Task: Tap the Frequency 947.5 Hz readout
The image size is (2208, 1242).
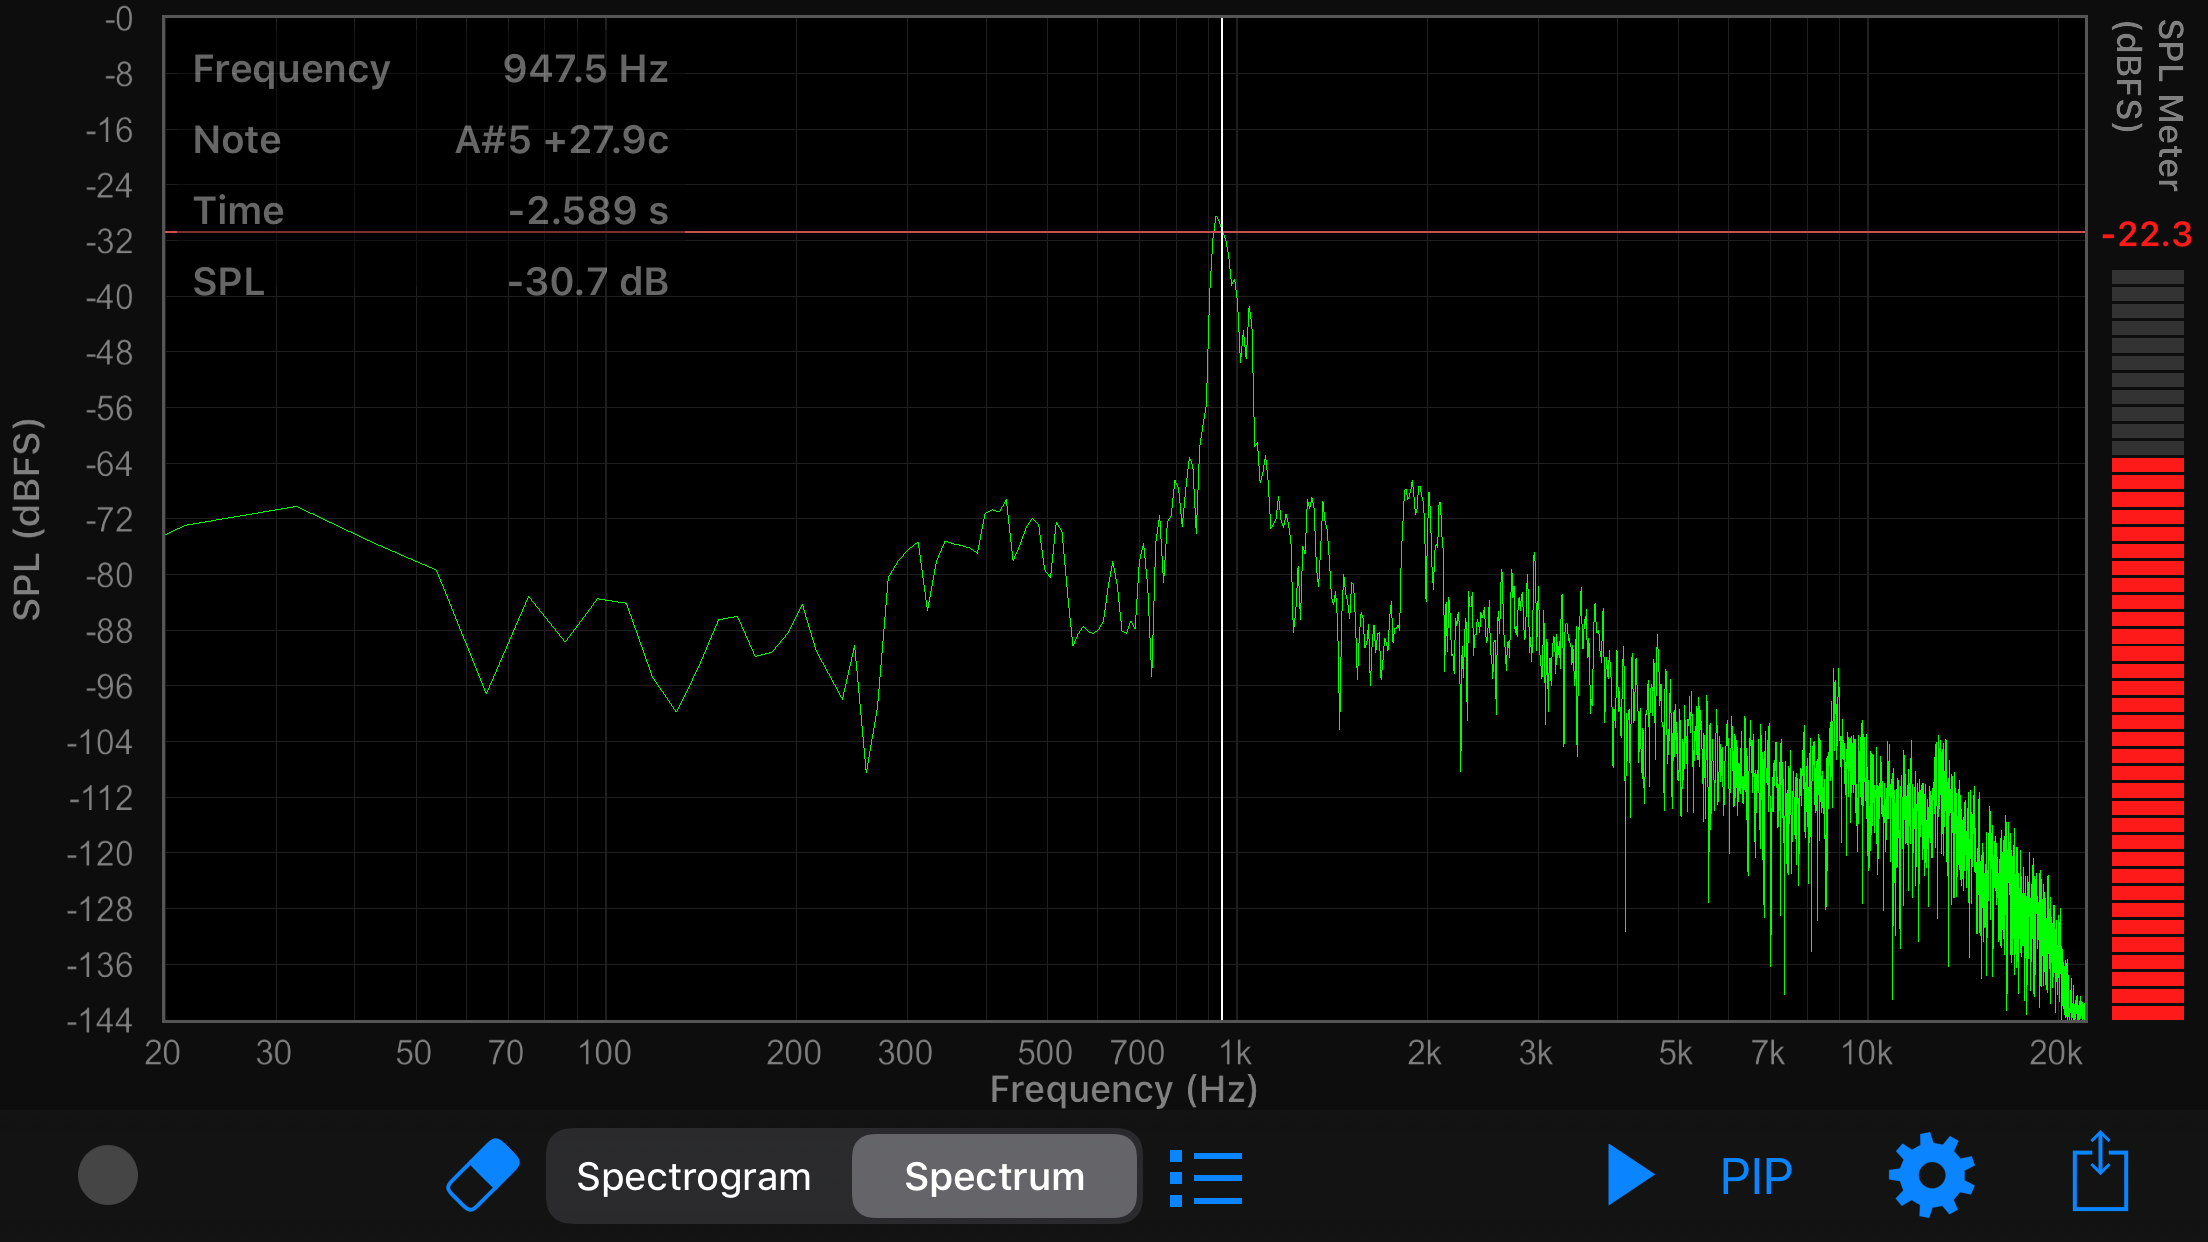Action: pos(585,69)
